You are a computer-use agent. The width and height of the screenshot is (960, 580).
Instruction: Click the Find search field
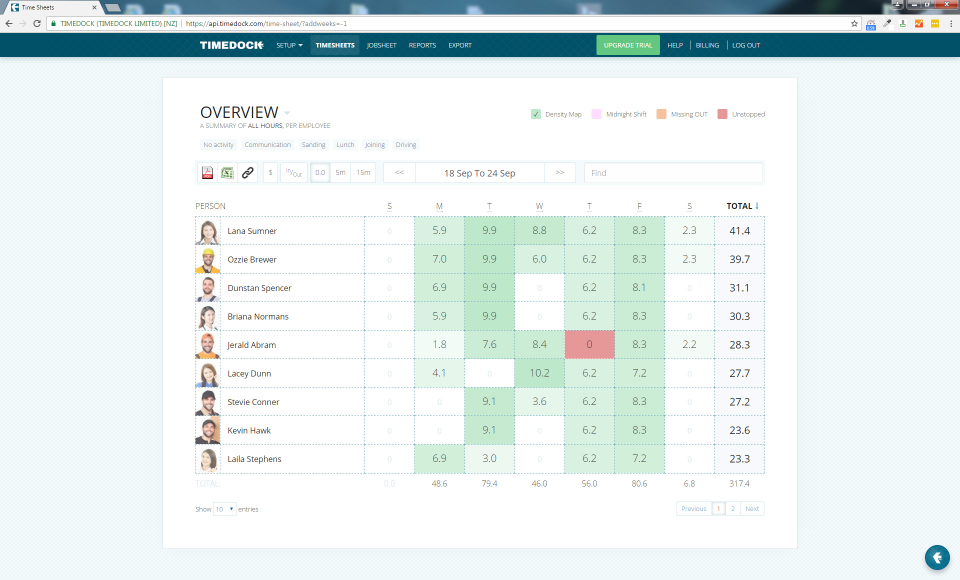click(x=673, y=173)
